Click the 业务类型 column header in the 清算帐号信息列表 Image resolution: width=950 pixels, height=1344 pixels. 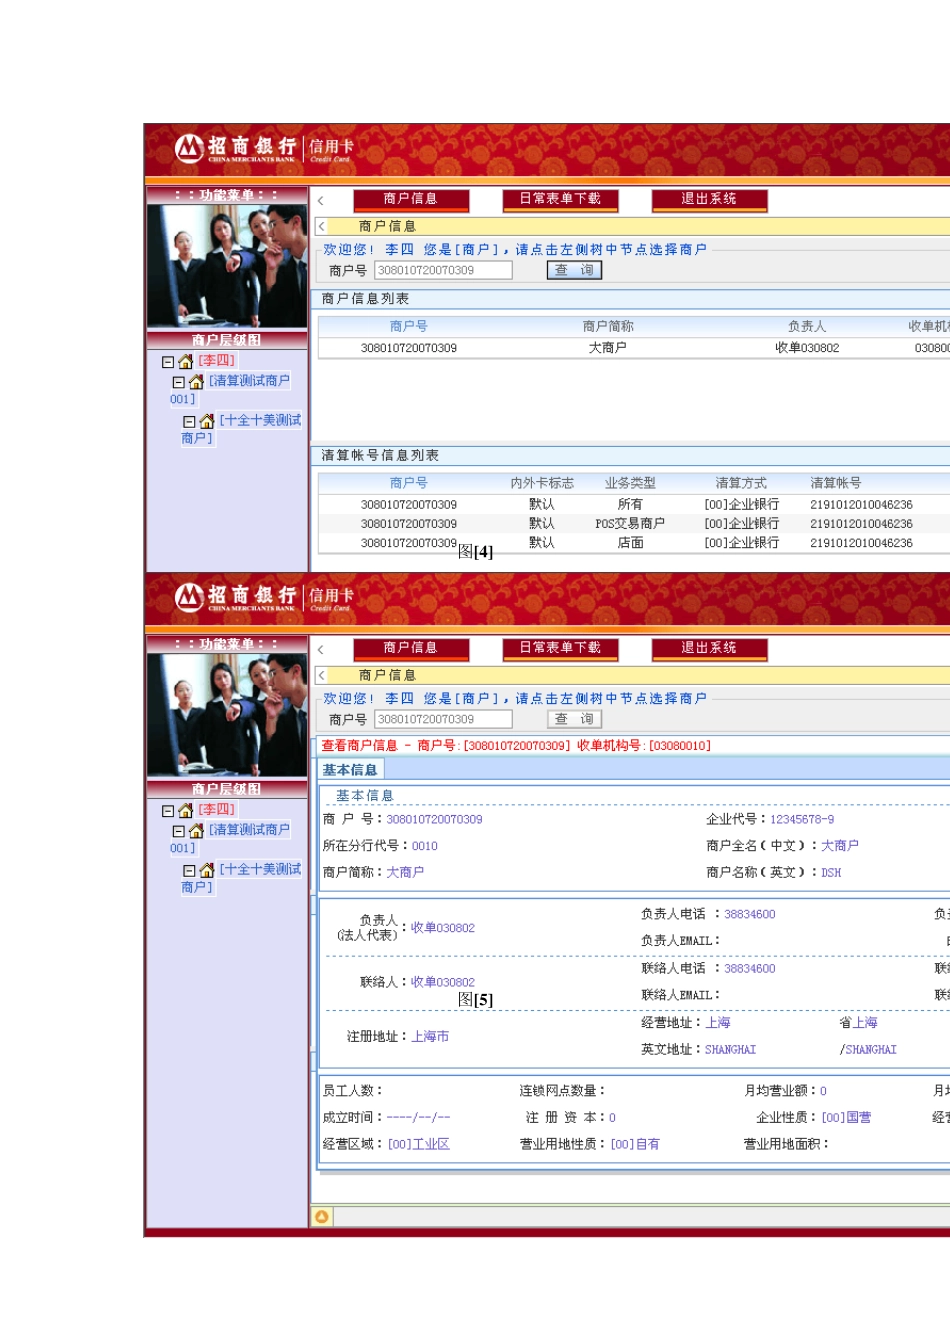[630, 483]
